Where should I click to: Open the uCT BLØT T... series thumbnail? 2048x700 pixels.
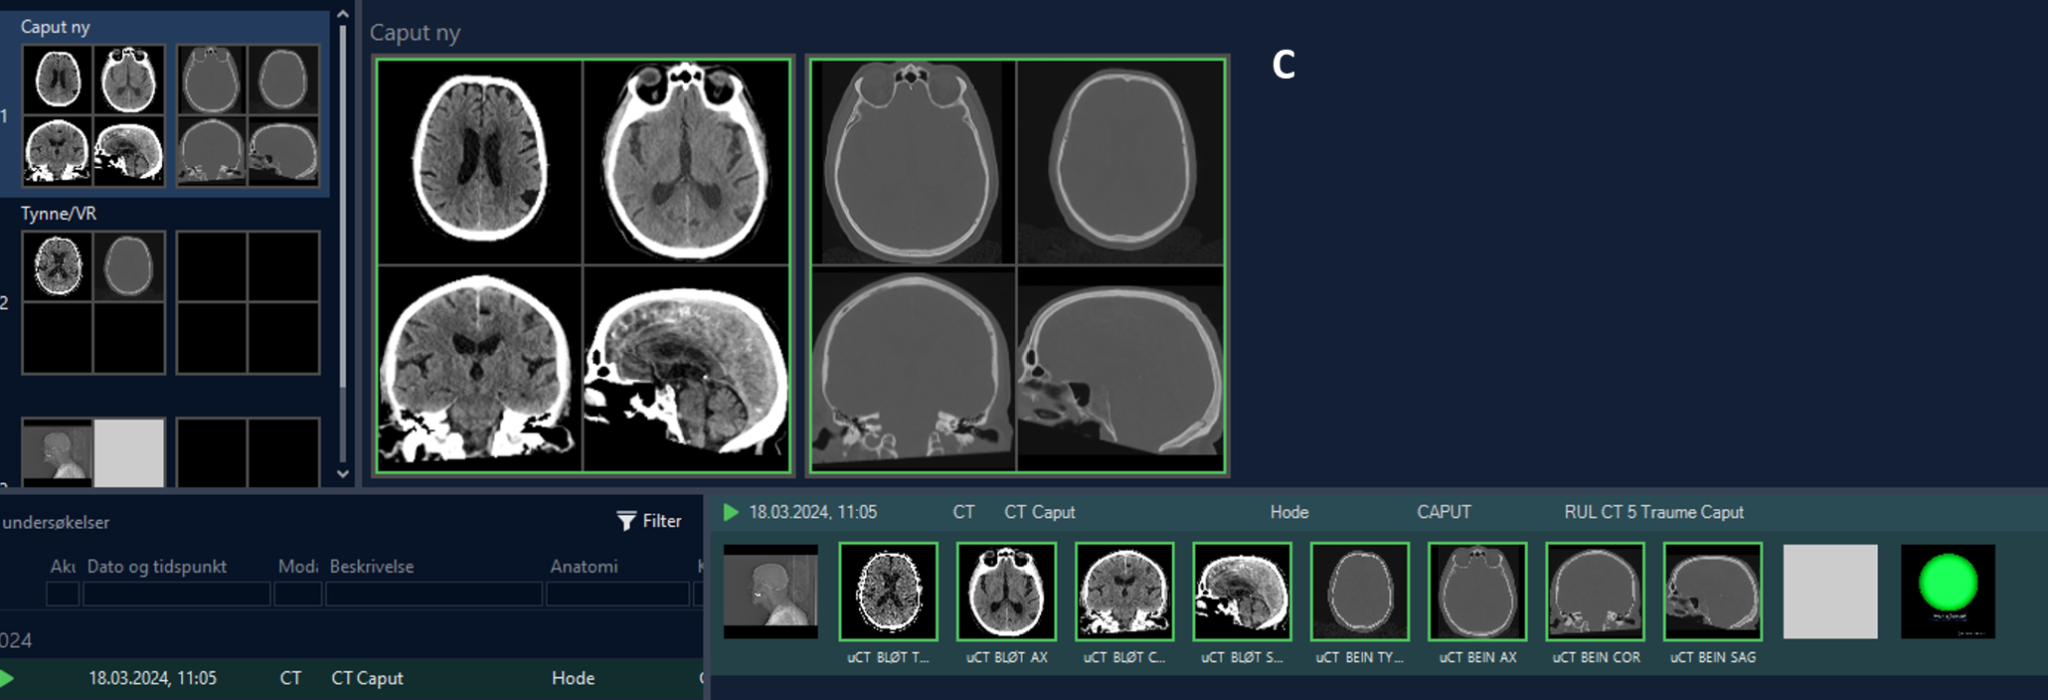888,591
